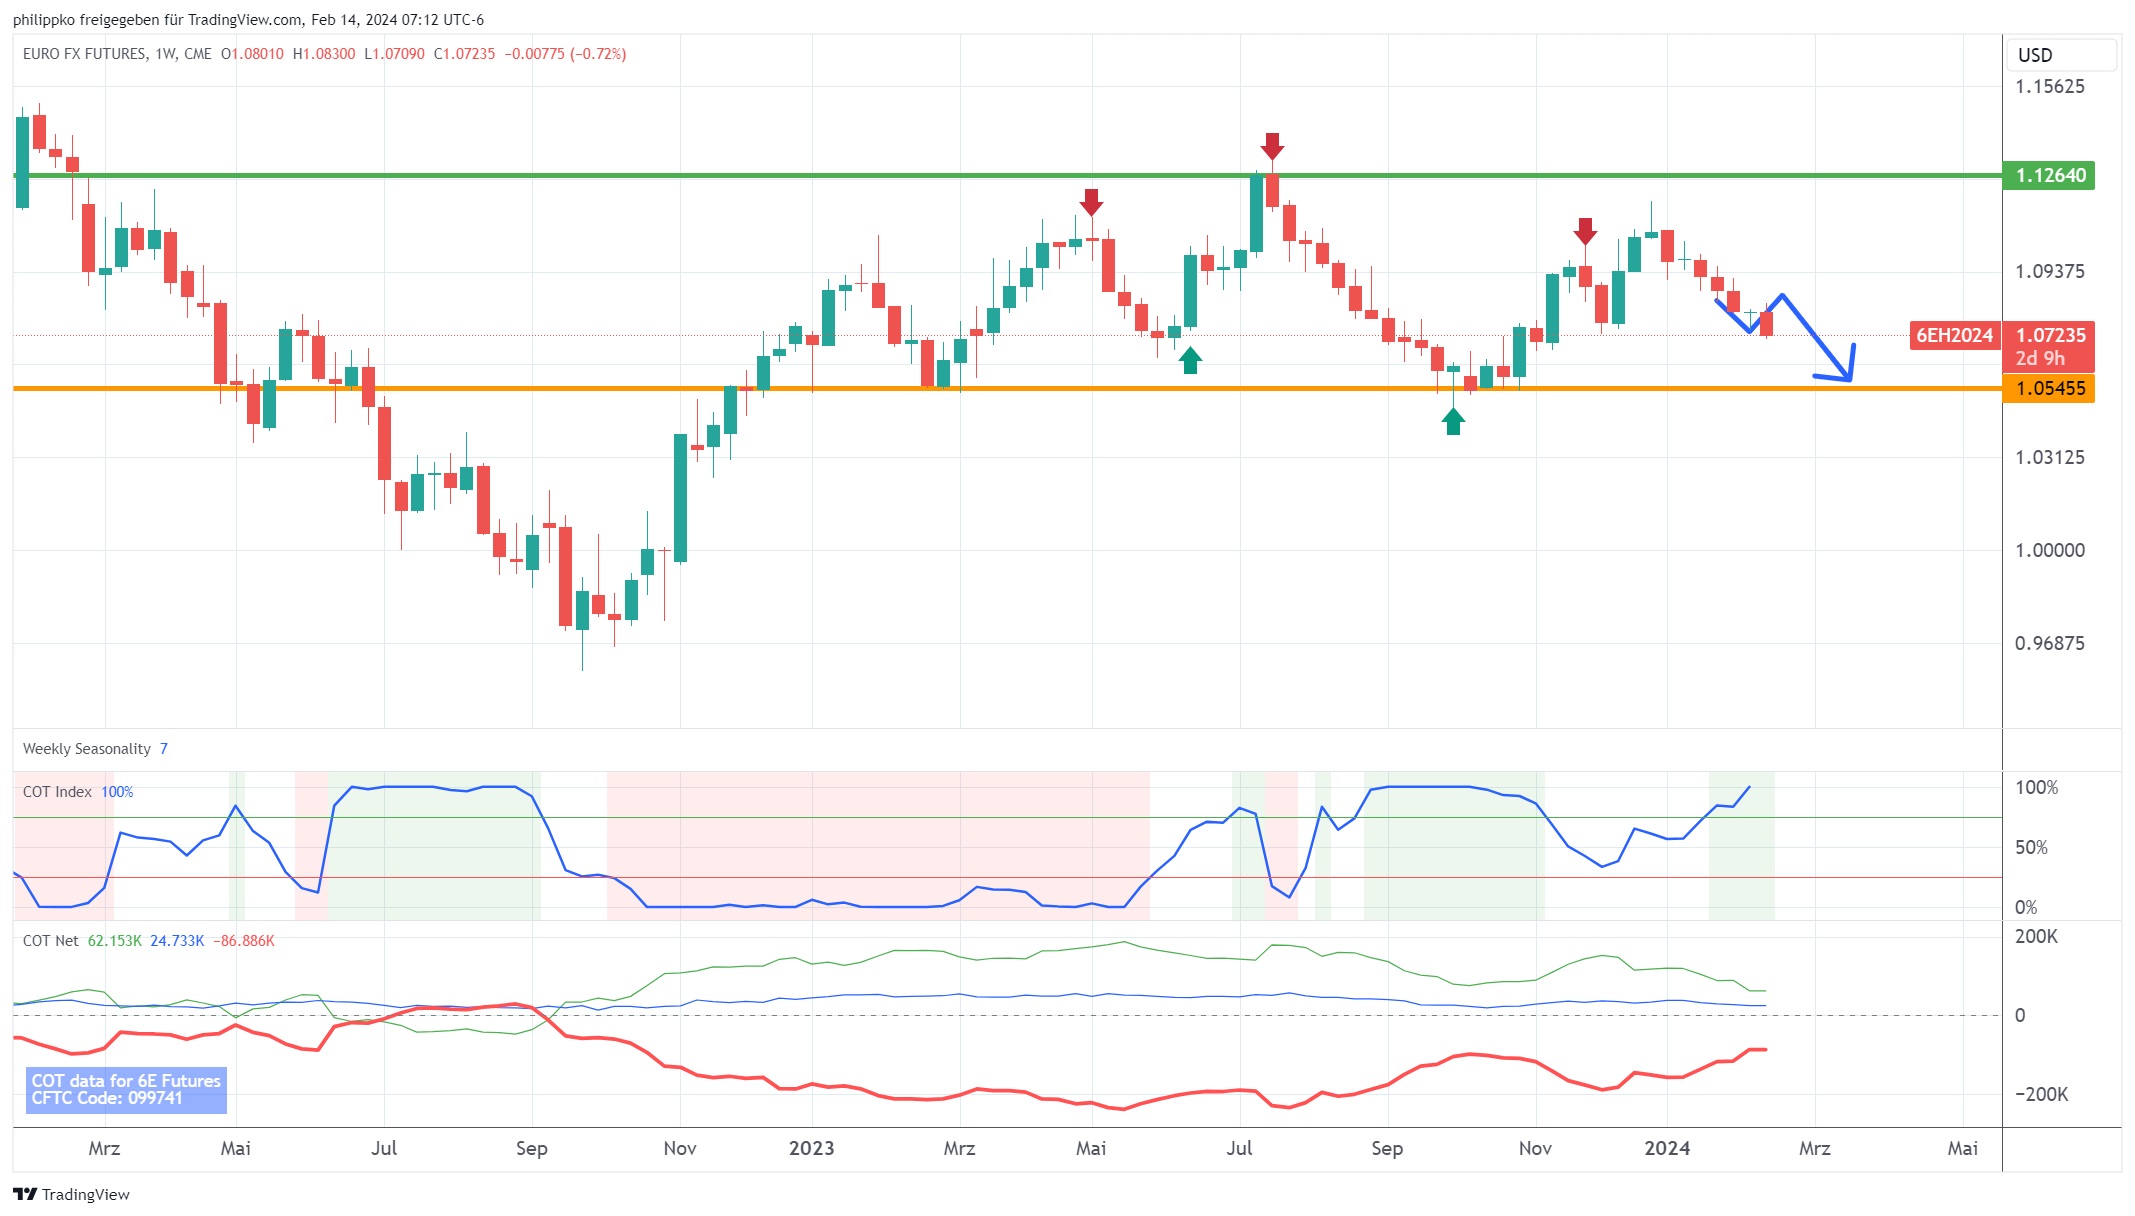
Task: Click the 1.09375 price axis label
Action: coord(2049,271)
